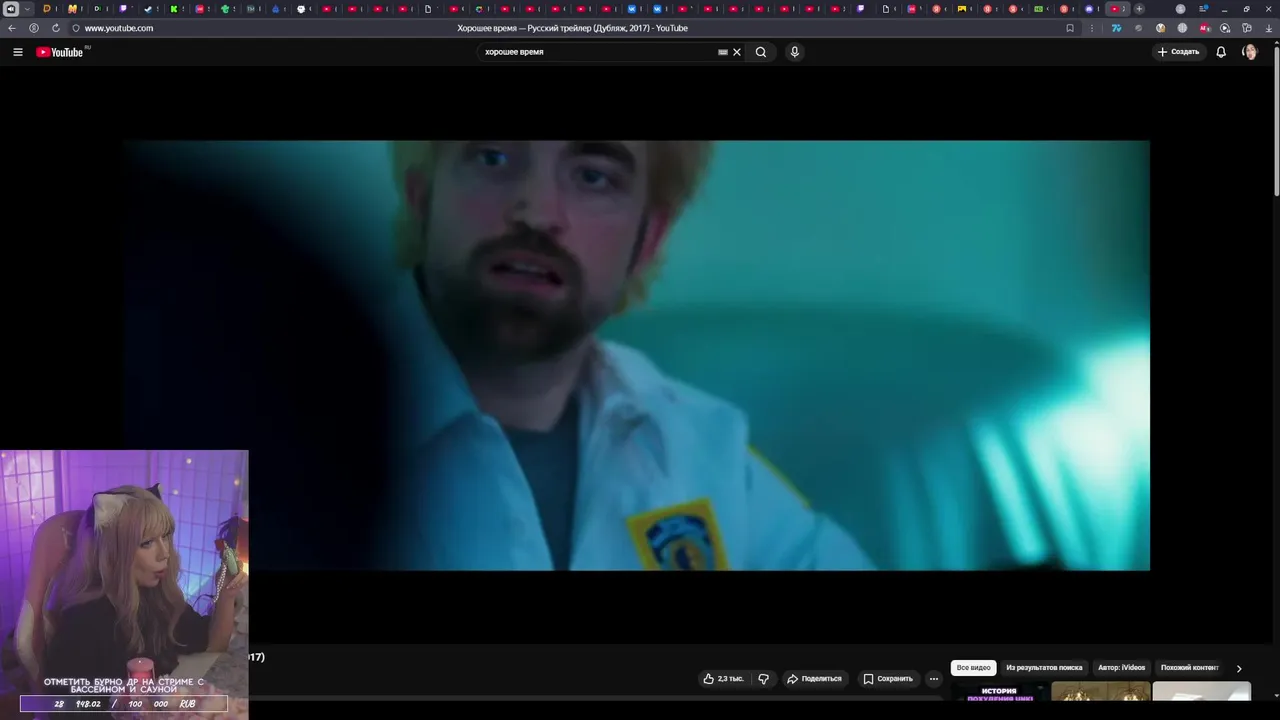
Task: Dislike the video
Action: [764, 679]
